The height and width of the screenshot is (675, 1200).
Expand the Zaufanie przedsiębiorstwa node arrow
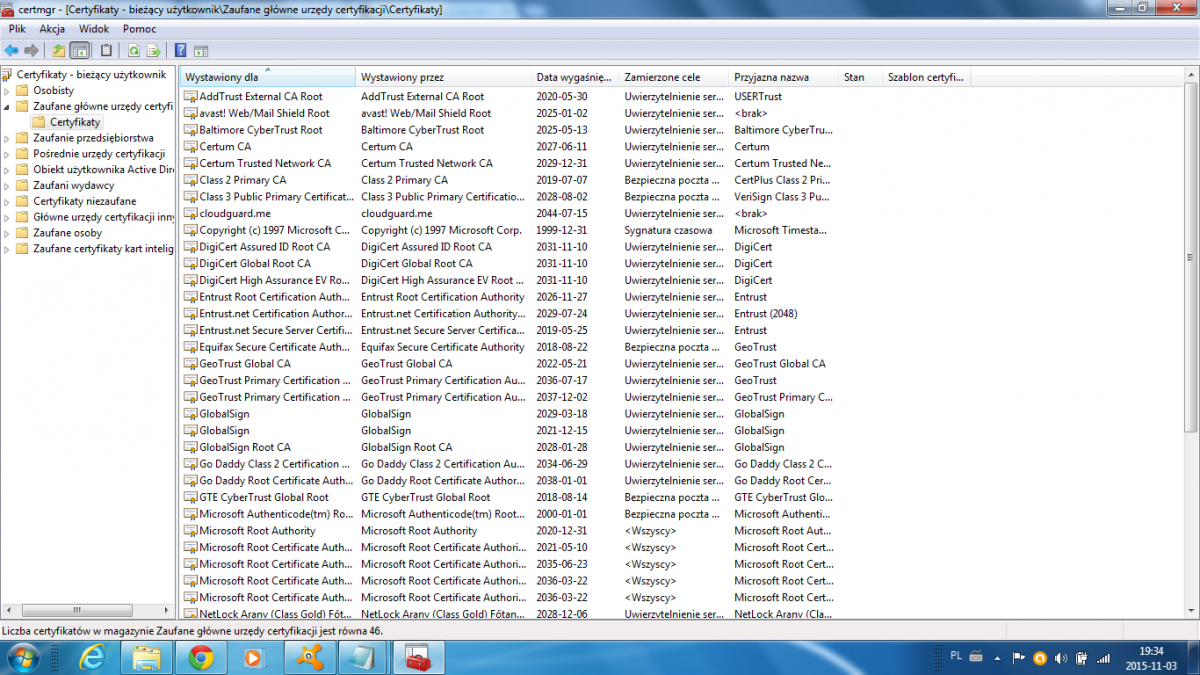(7, 138)
